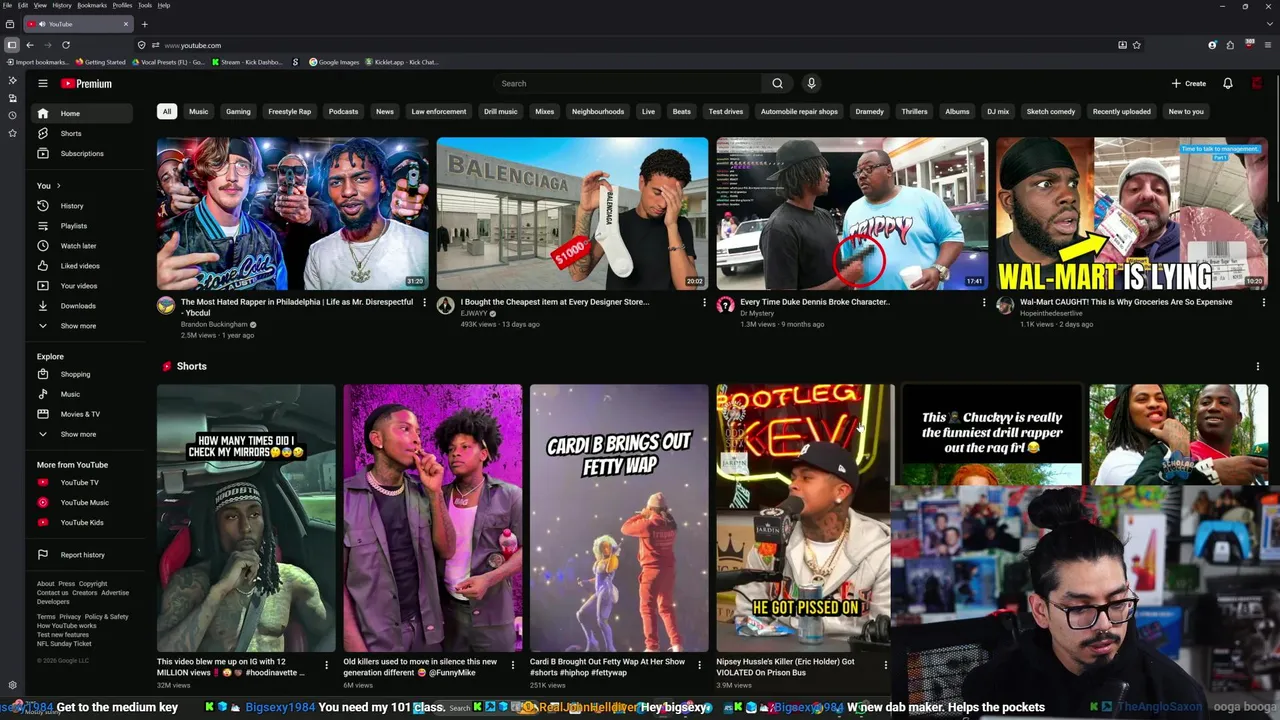The image size is (1280, 720).
Task: Open options for 'Old killers' short
Action: pos(513,664)
